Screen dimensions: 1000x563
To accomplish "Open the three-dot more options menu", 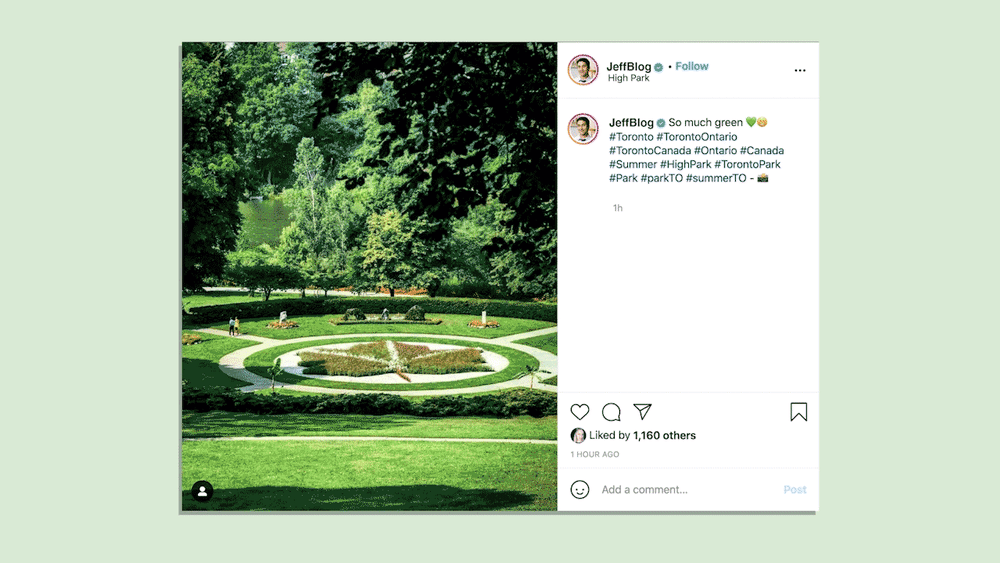I will click(800, 70).
